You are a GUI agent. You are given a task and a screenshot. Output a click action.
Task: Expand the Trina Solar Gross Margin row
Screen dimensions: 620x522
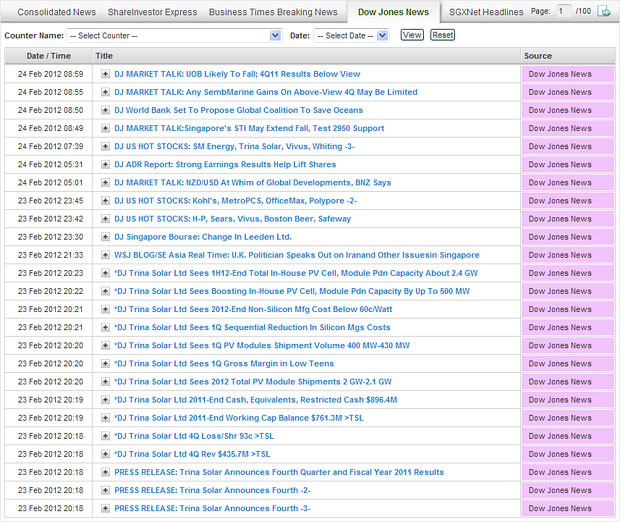(x=105, y=363)
